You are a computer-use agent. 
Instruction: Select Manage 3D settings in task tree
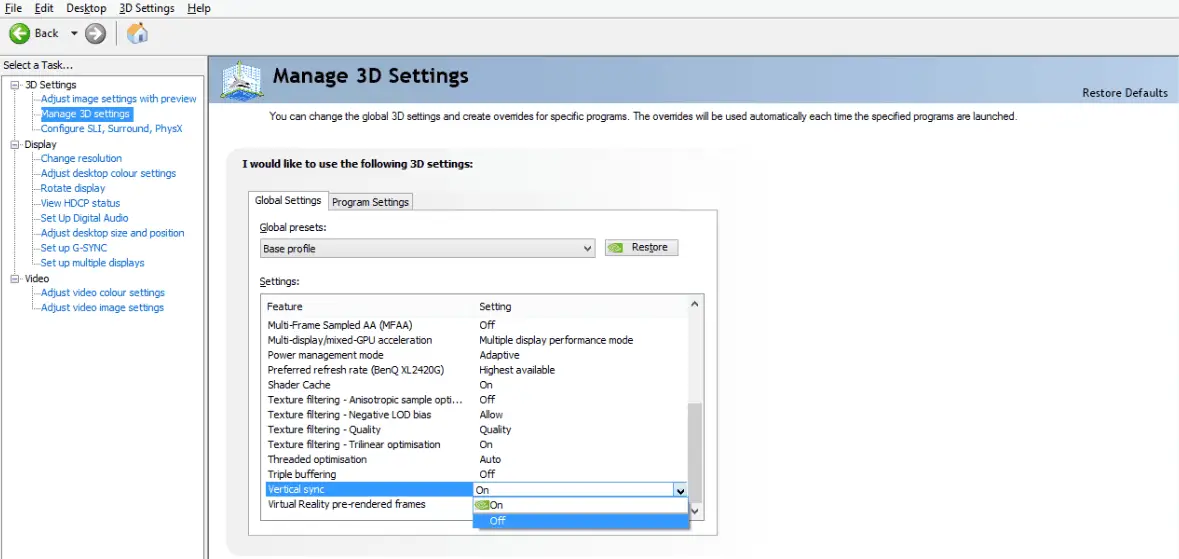click(x=85, y=114)
